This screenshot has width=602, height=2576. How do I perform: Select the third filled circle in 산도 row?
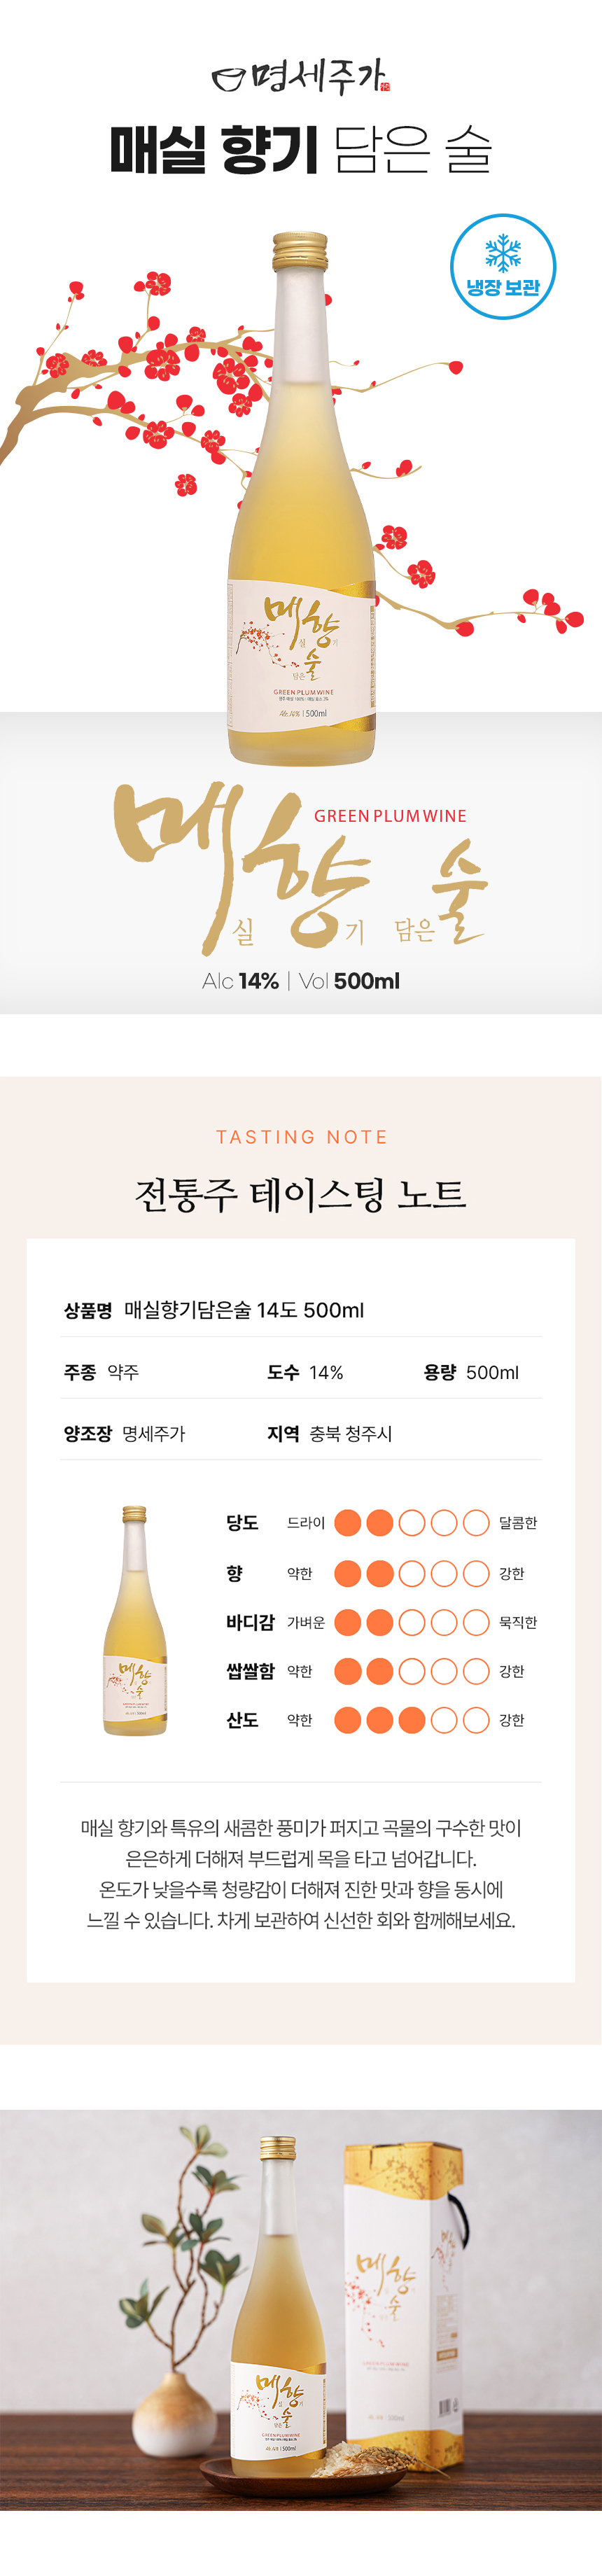(412, 1720)
